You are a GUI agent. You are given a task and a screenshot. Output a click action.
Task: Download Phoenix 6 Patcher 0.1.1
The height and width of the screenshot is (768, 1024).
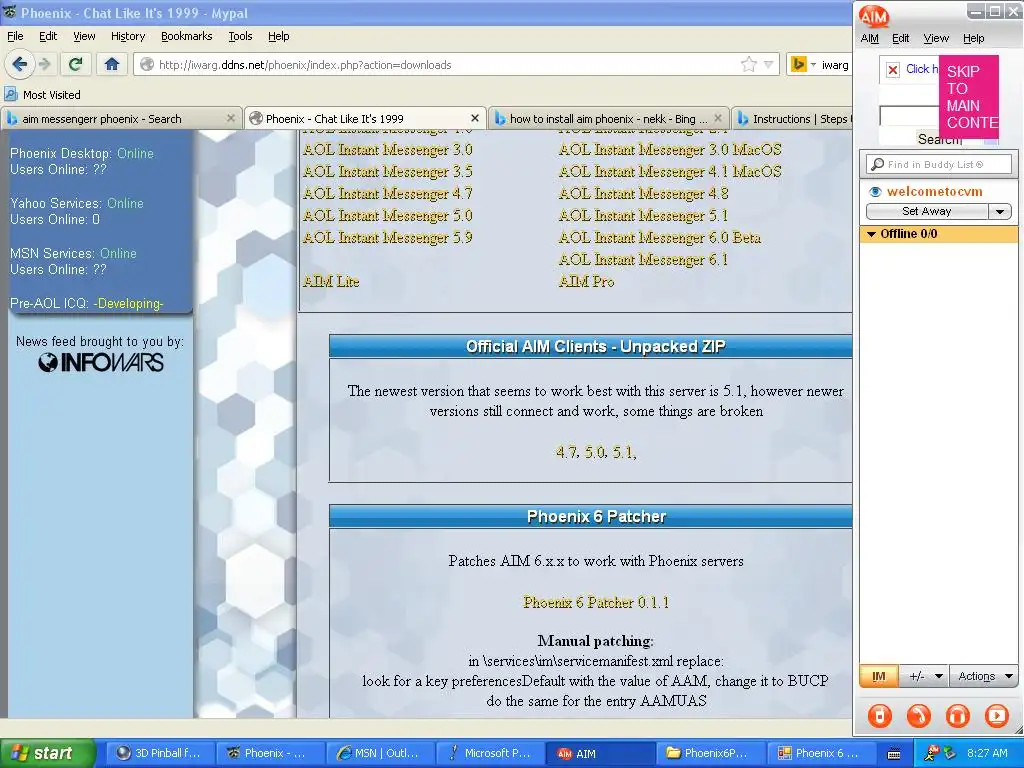click(x=596, y=602)
